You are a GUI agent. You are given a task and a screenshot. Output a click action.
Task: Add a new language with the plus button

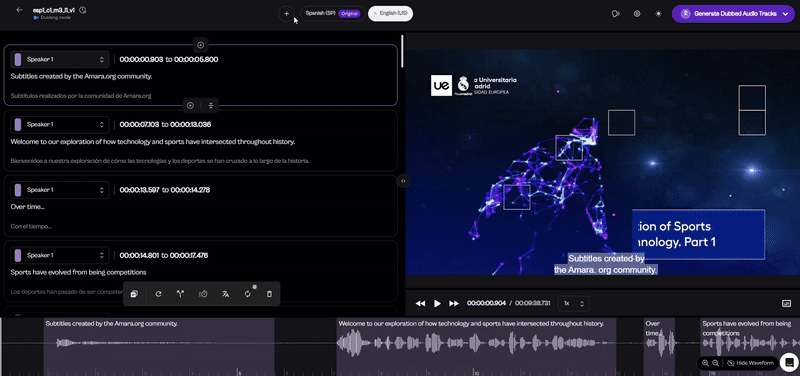(x=287, y=14)
